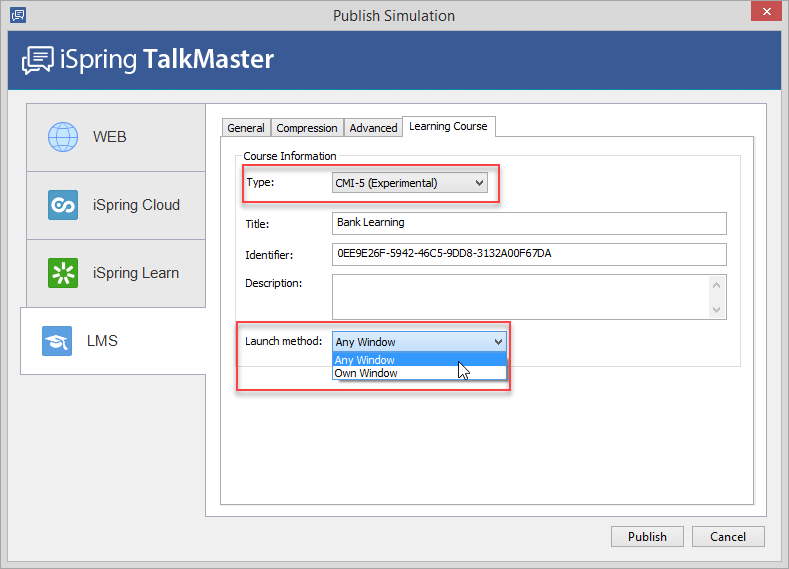Click the Cancel button
Viewport: 789px width, 569px height.
pos(727,536)
